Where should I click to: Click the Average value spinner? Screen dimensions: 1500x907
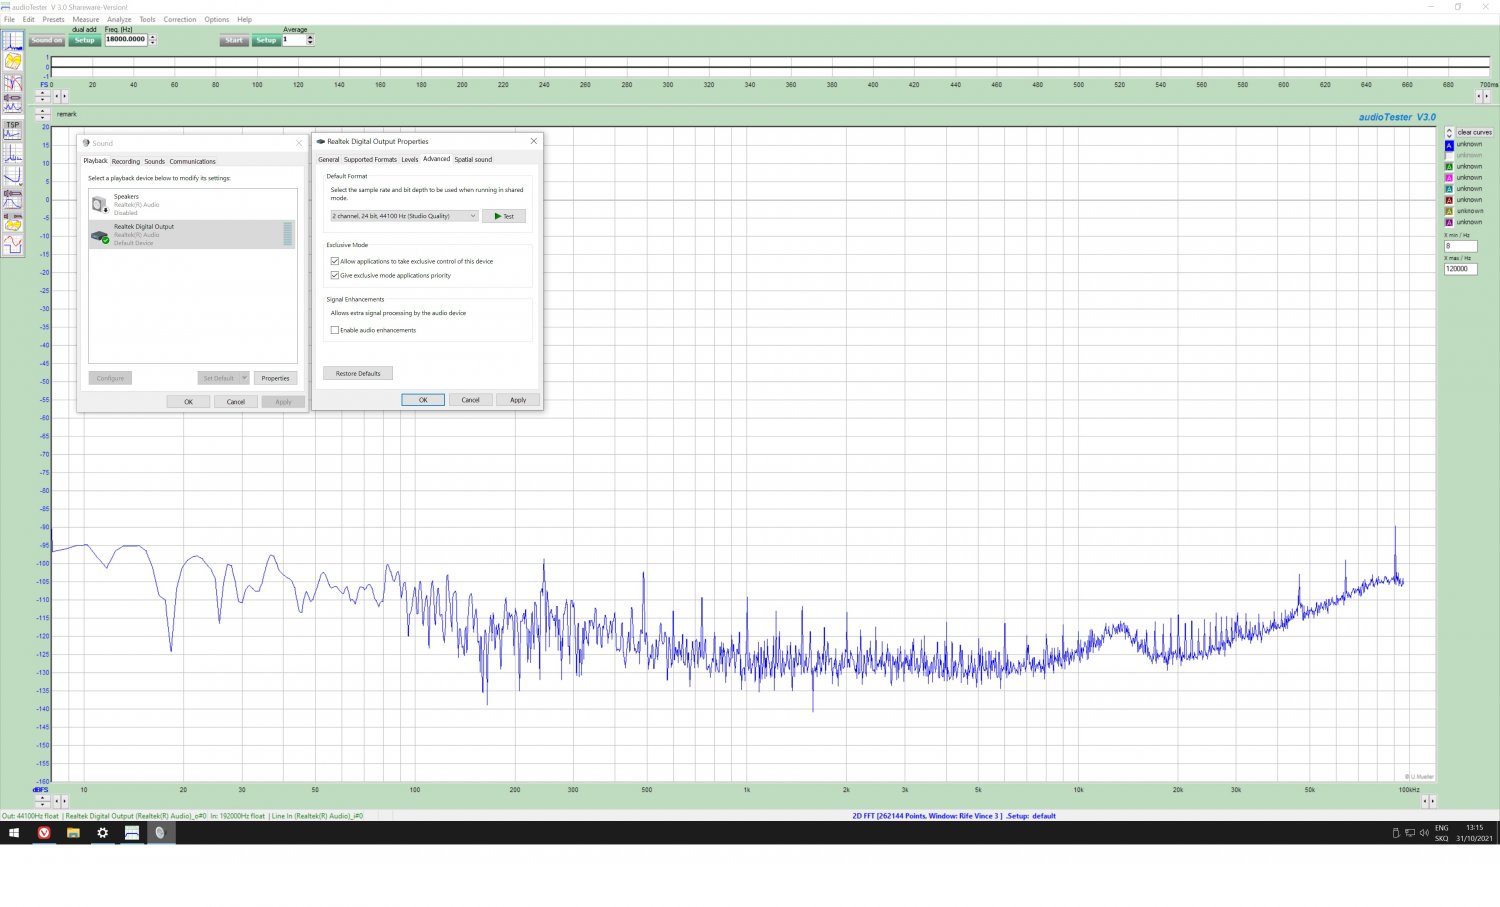[x=310, y=40]
